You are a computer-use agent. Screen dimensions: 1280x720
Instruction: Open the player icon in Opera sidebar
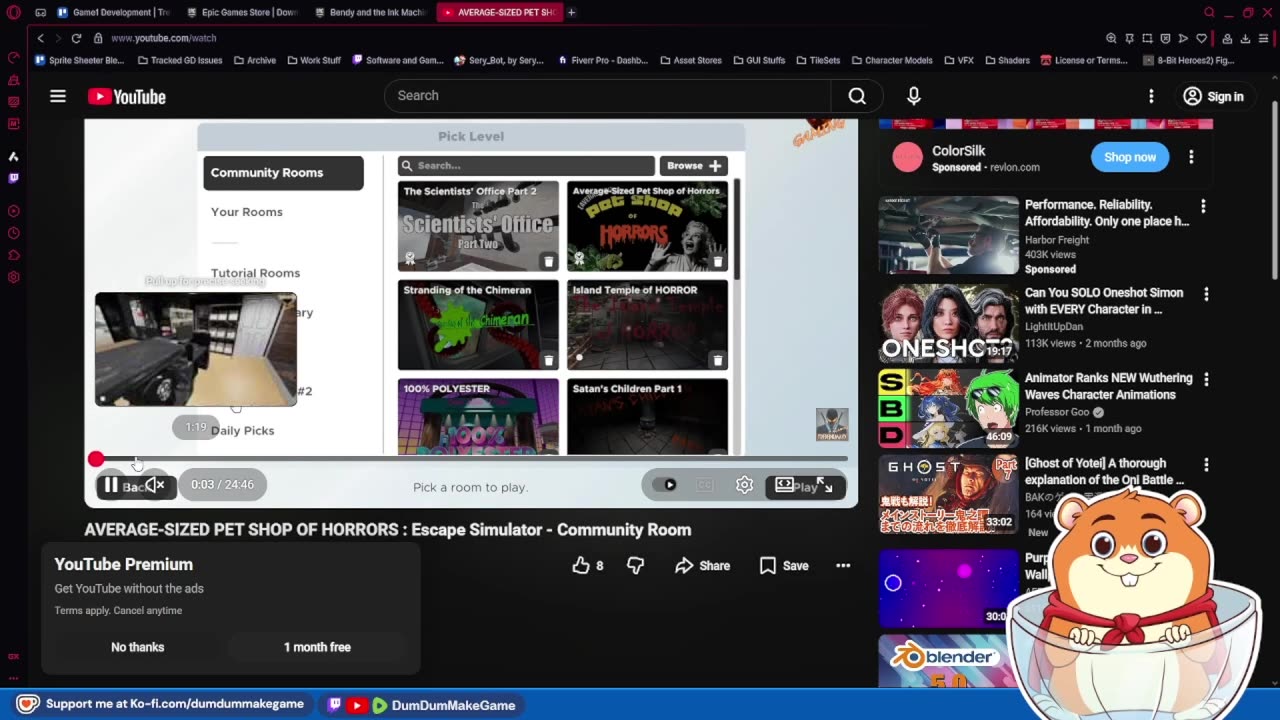click(x=14, y=211)
